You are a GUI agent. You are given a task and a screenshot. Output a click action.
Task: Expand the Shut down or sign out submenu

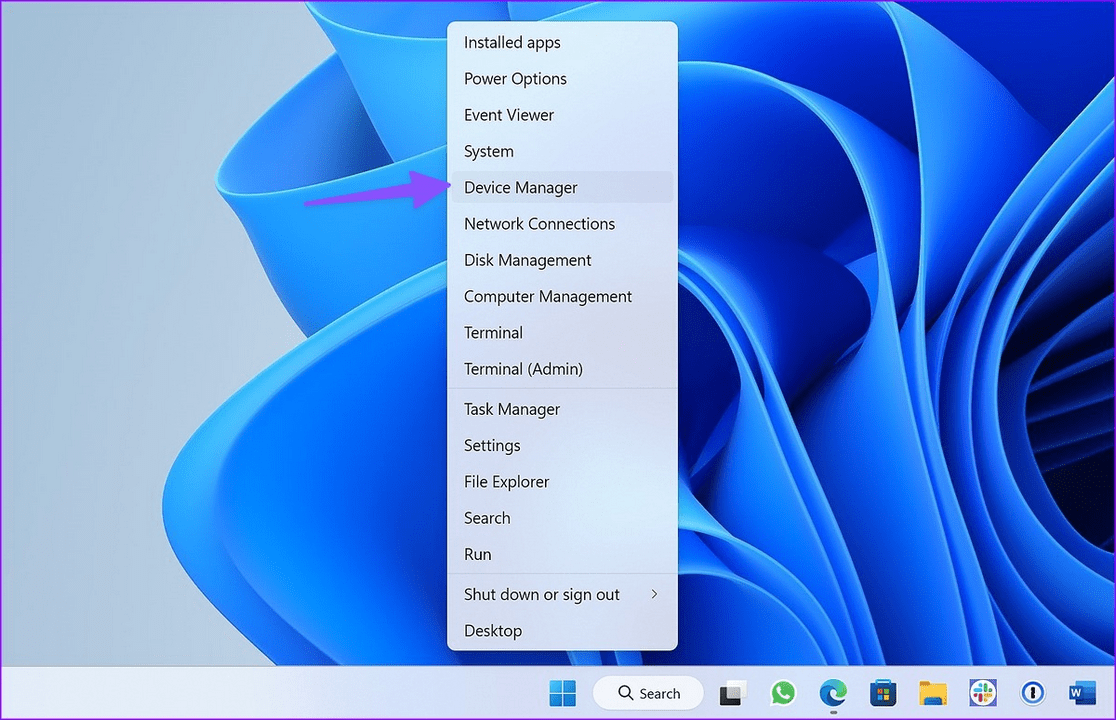pyautogui.click(x=542, y=594)
